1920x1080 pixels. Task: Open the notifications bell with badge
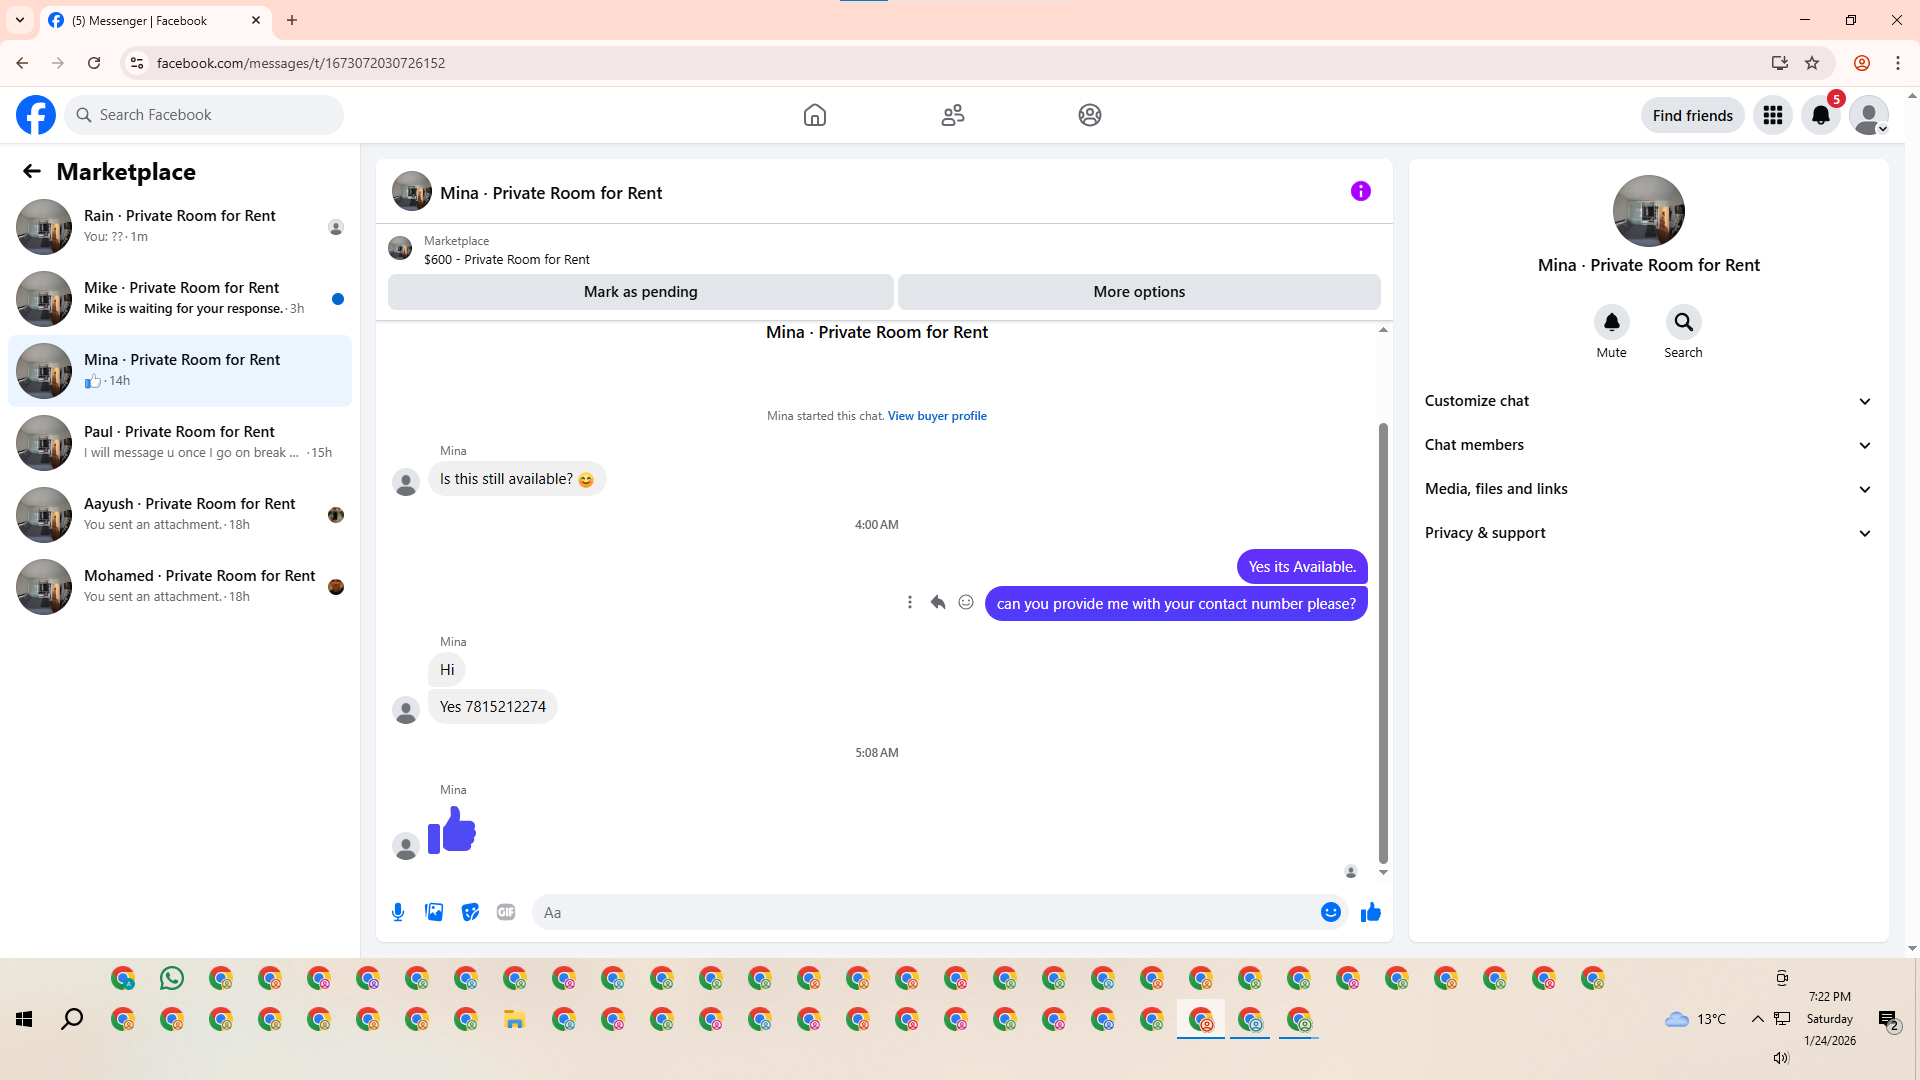pyautogui.click(x=1821, y=115)
